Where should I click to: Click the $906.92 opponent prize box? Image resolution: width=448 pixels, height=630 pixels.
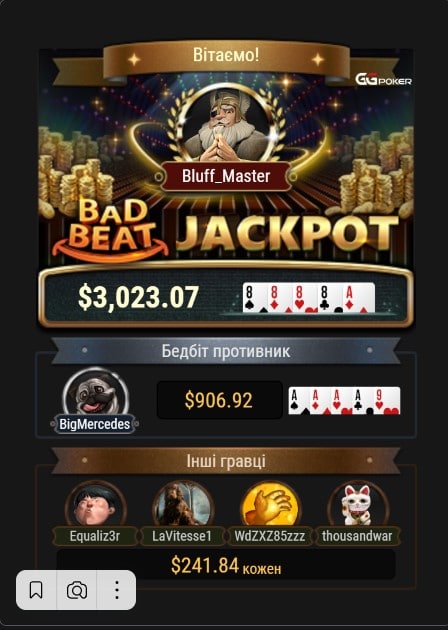[219, 400]
